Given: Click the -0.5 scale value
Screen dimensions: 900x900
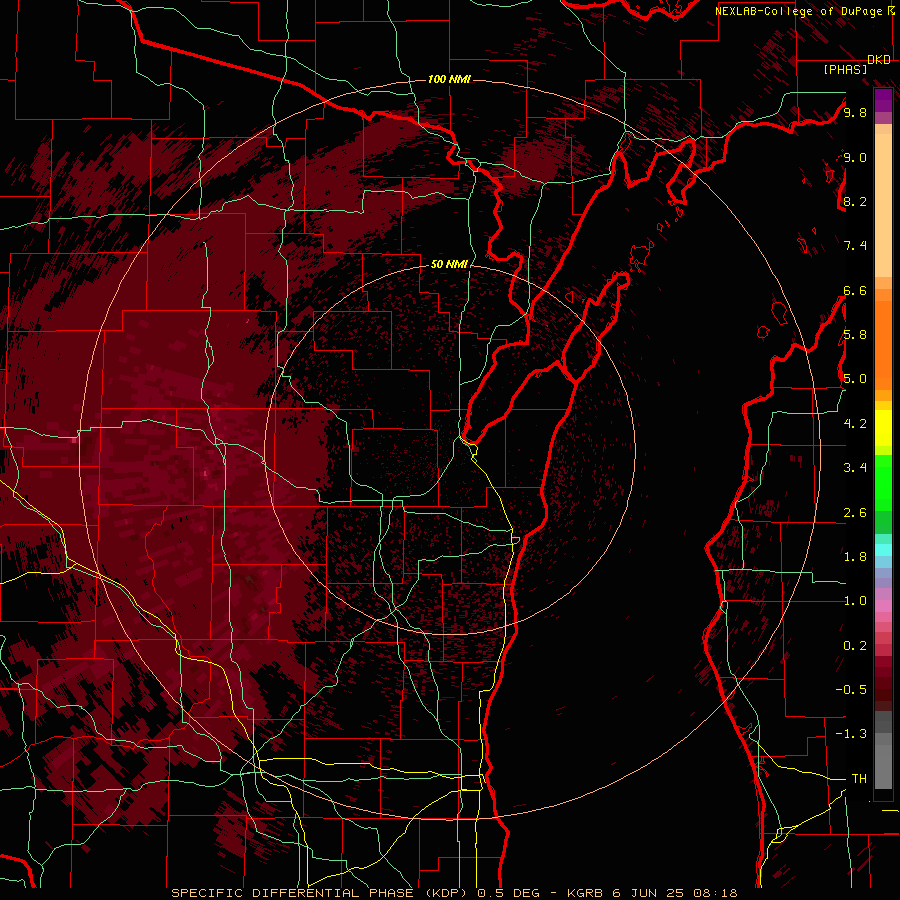Looking at the screenshot, I should click(851, 690).
